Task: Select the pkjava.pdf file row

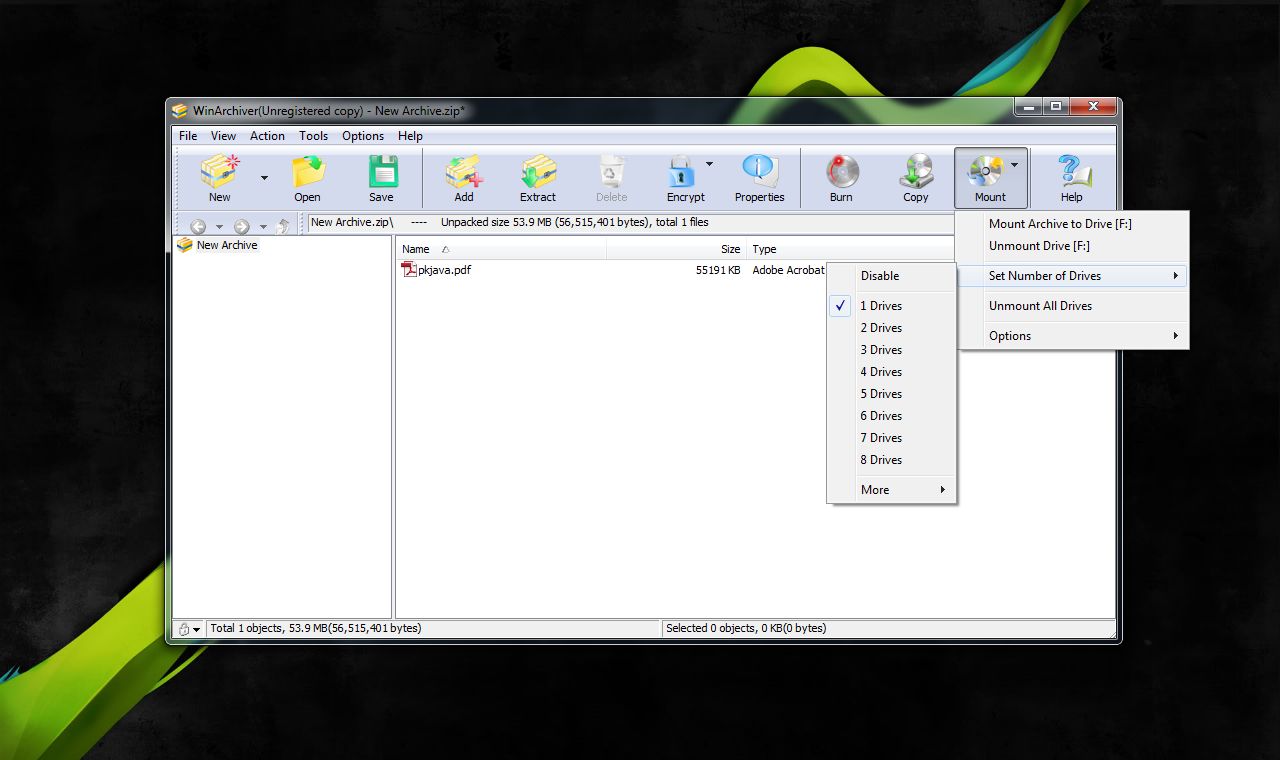Action: (612, 270)
